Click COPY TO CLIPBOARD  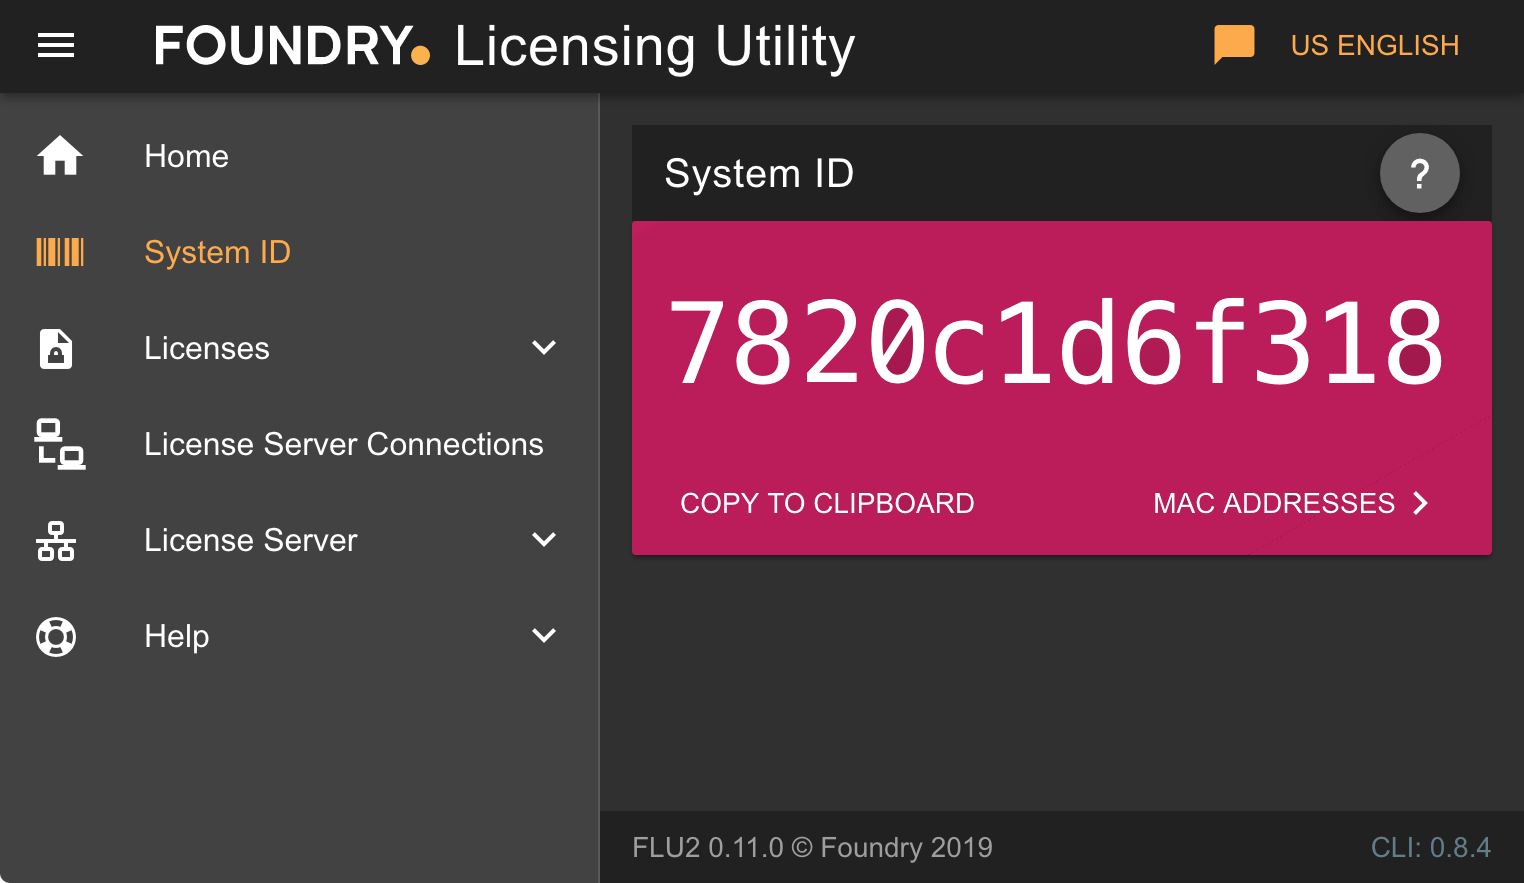827,503
